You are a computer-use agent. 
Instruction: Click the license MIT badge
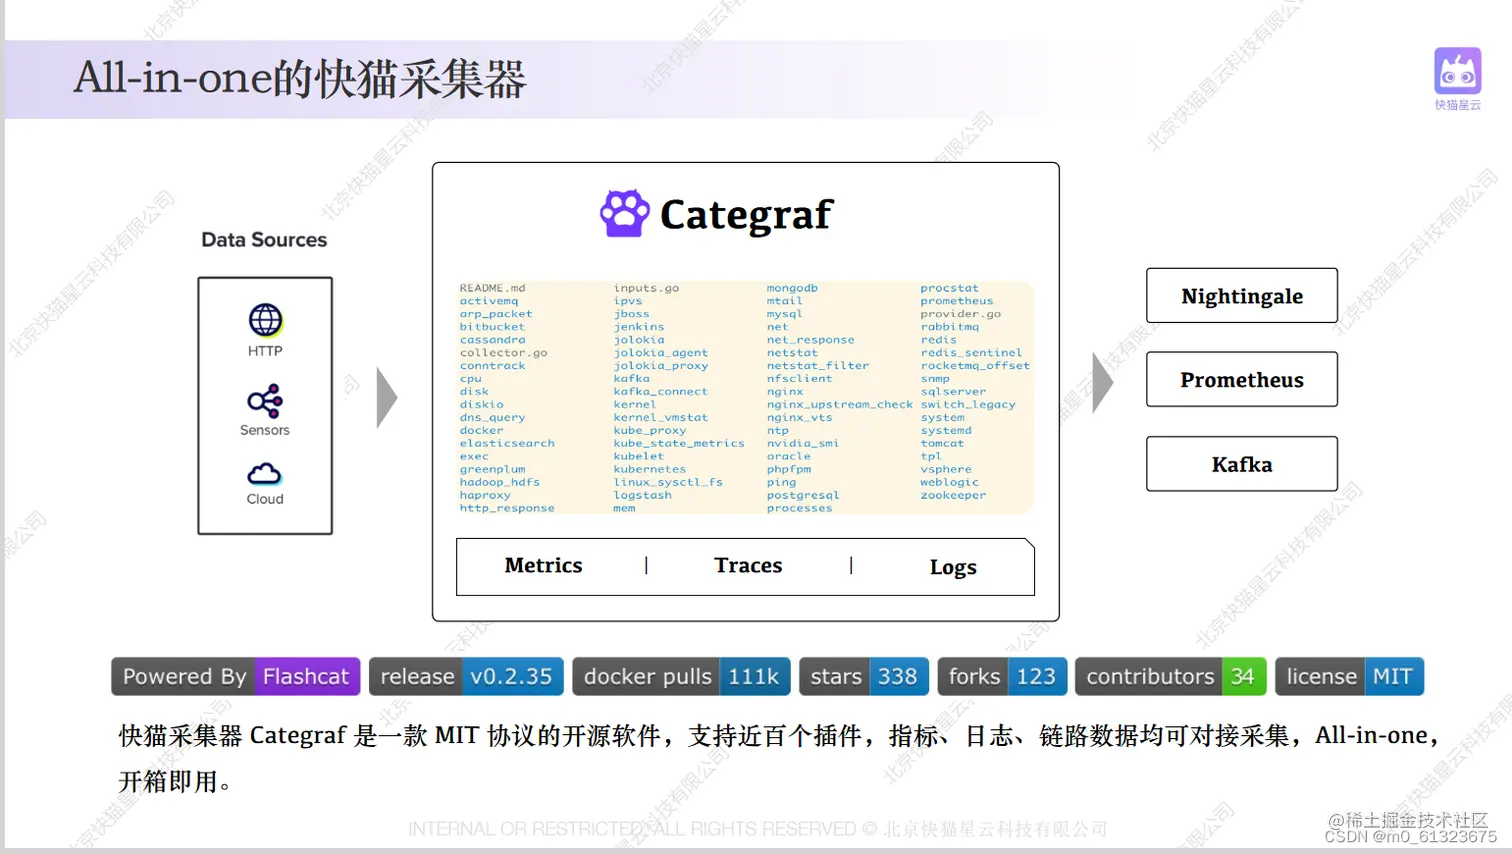coord(1349,677)
